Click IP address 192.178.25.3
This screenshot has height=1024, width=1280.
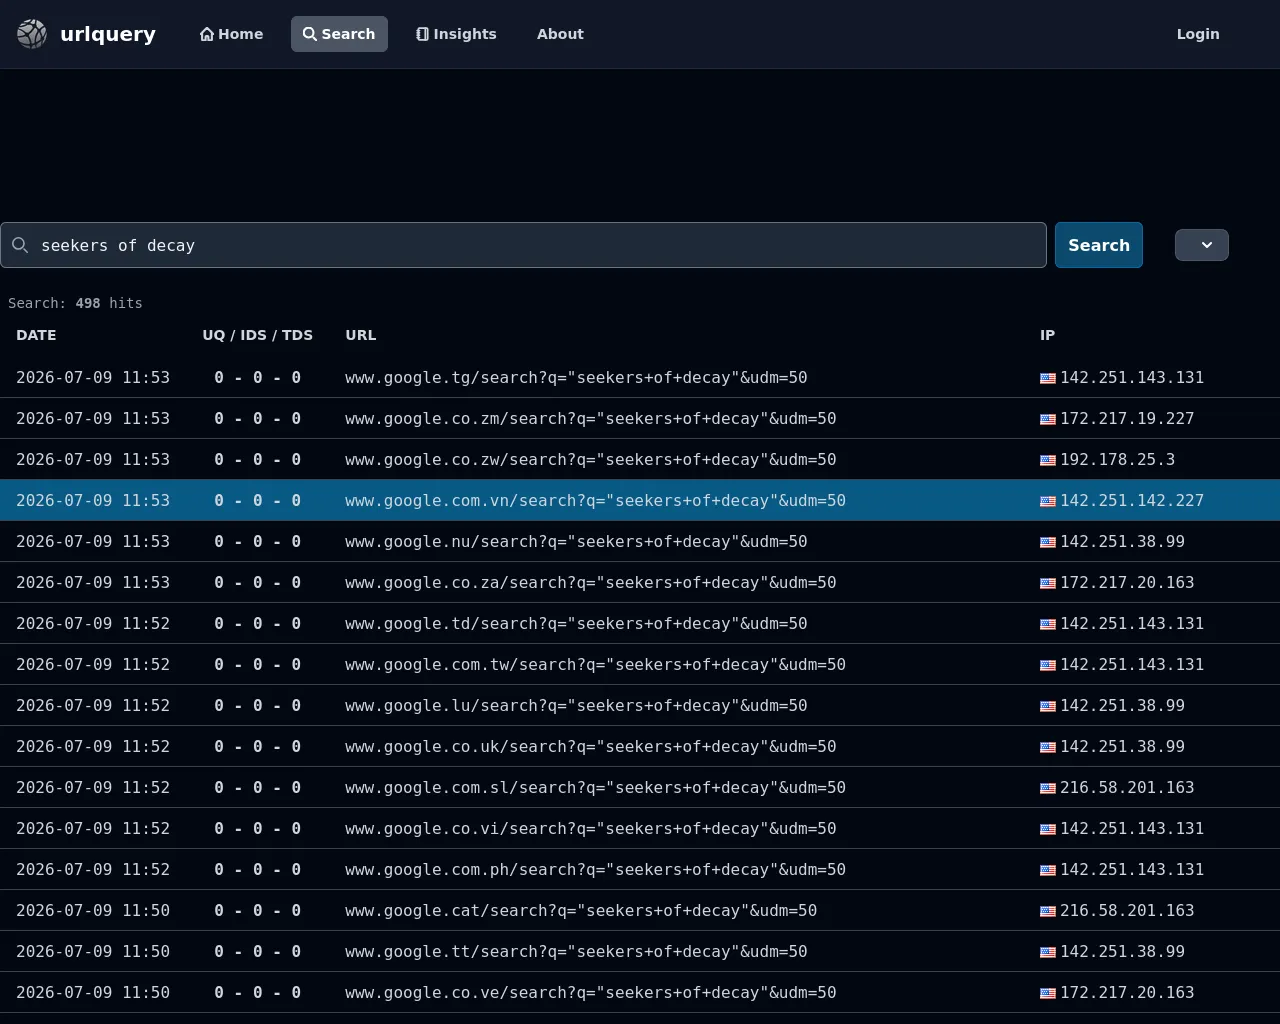point(1117,460)
